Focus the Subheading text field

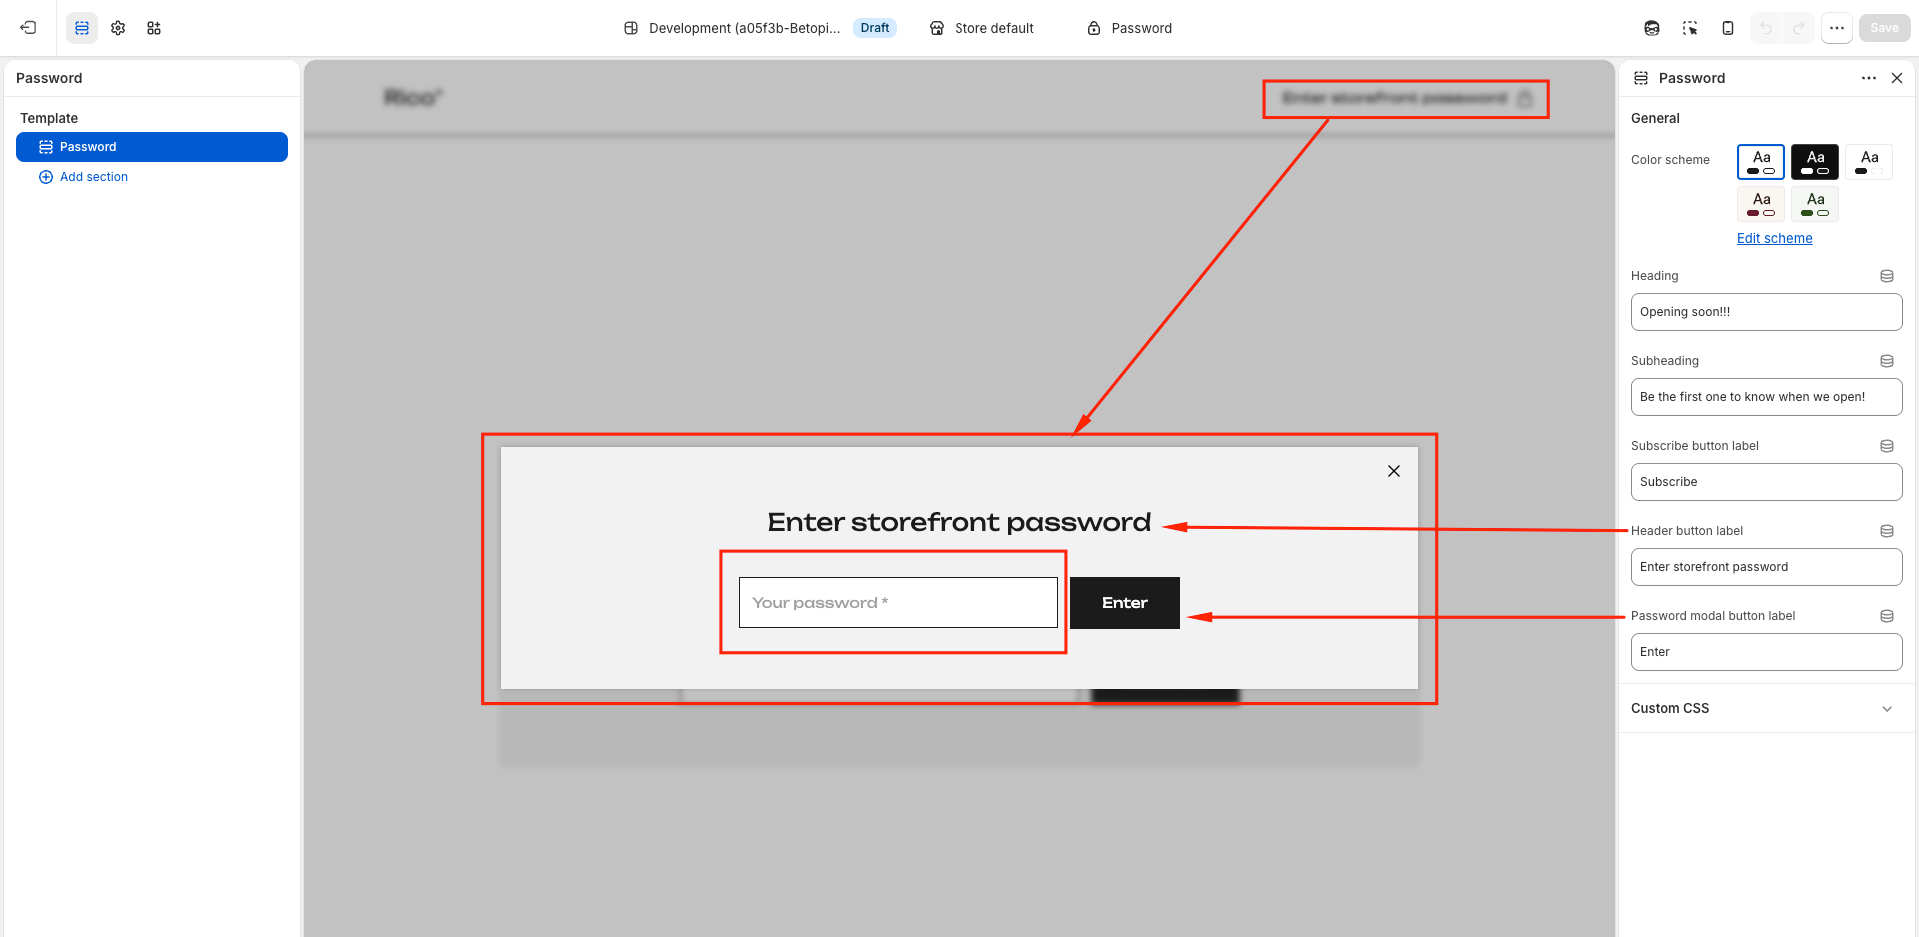pos(1766,397)
